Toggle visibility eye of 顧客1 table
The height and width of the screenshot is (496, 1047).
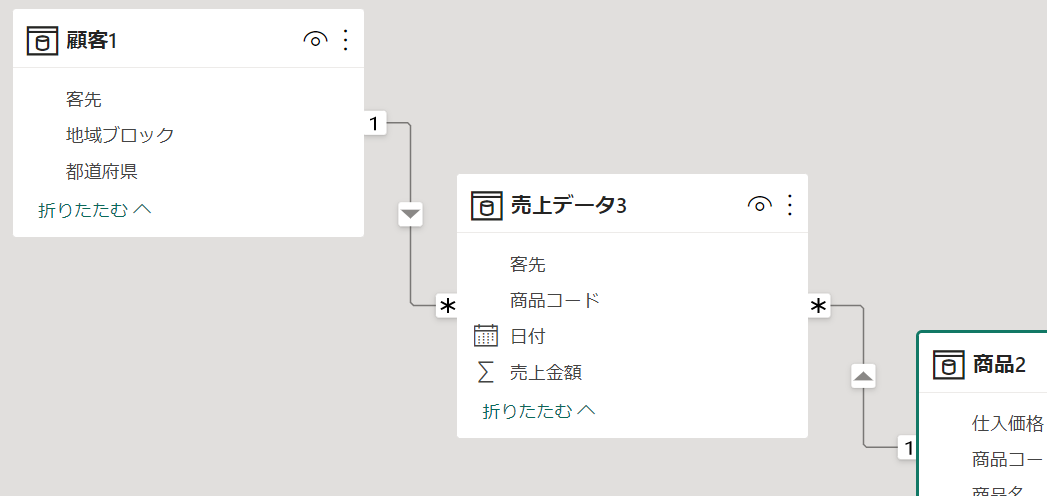(315, 41)
